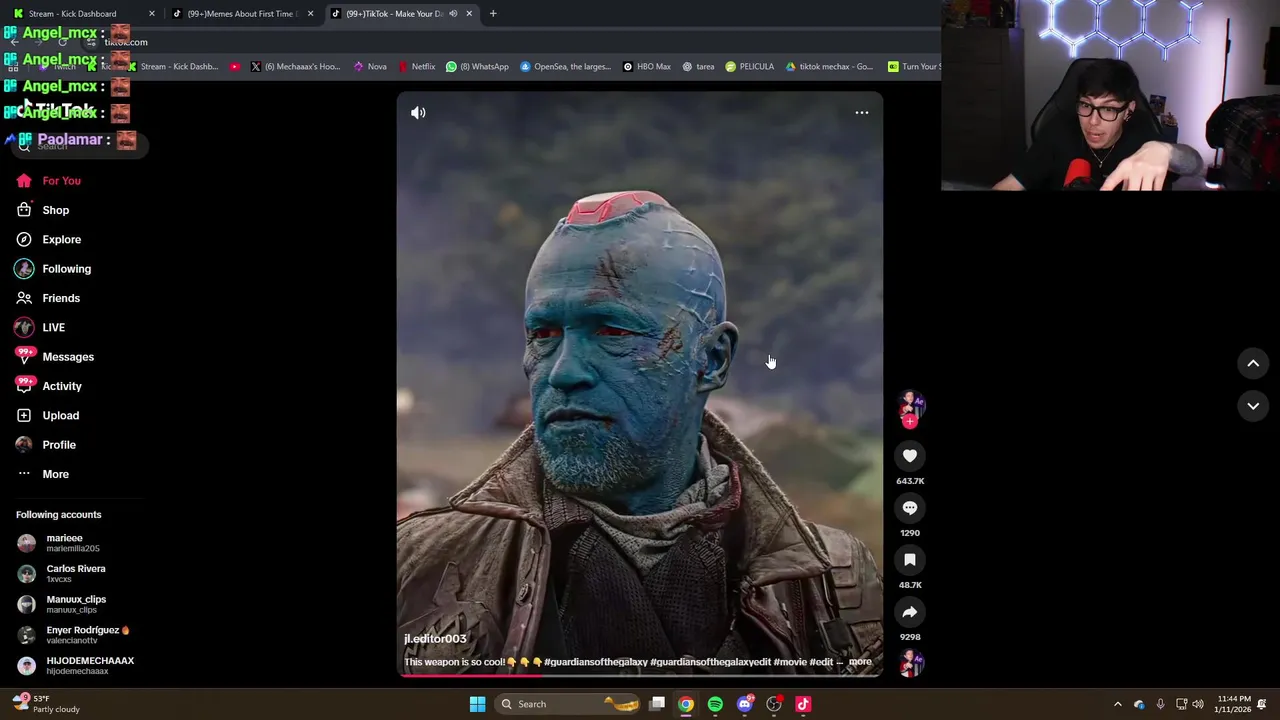Close the Memes About First Time tab
The width and height of the screenshot is (1280, 720).
pos(310,14)
